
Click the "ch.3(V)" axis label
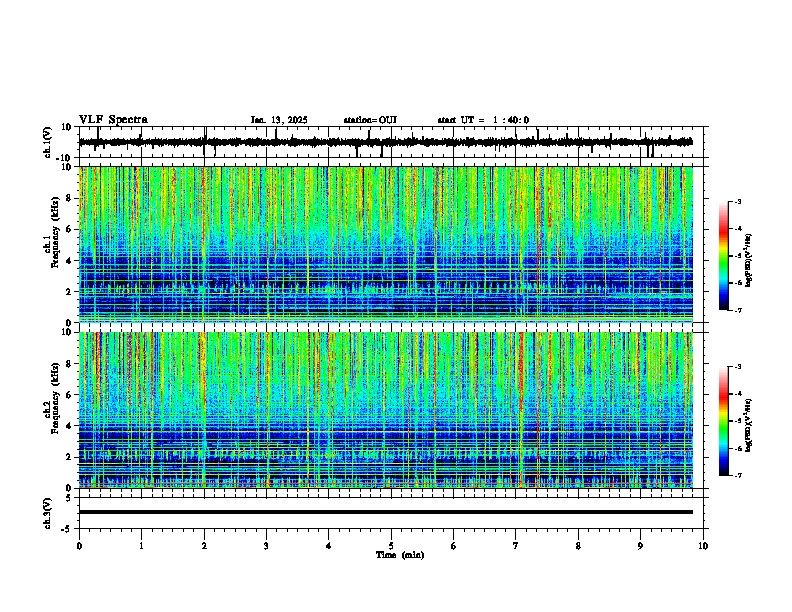[x=48, y=513]
